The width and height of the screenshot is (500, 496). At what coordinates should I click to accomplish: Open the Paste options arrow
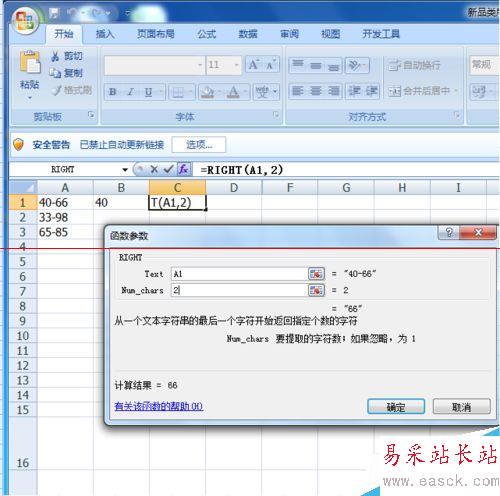pyautogui.click(x=30, y=98)
